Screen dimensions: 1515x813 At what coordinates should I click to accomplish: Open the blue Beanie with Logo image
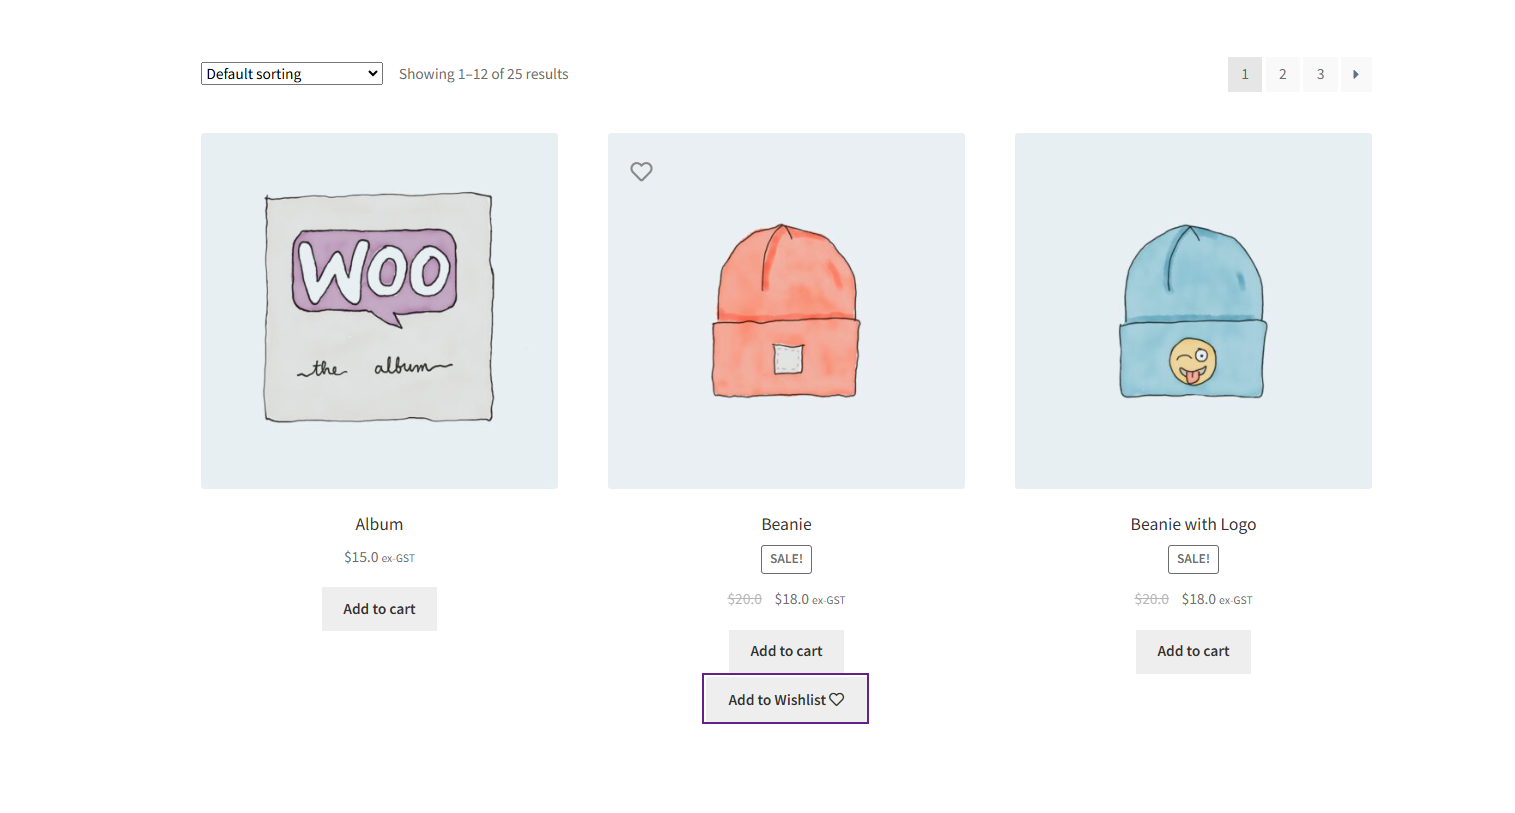1193,310
